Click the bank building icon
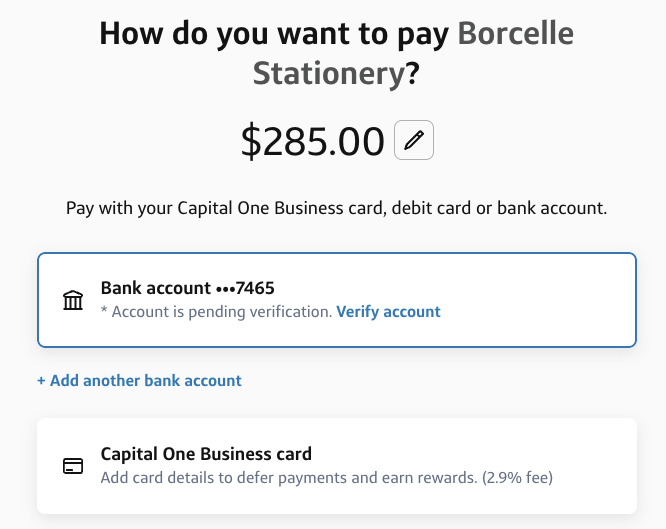This screenshot has width=666, height=529. coord(73,300)
